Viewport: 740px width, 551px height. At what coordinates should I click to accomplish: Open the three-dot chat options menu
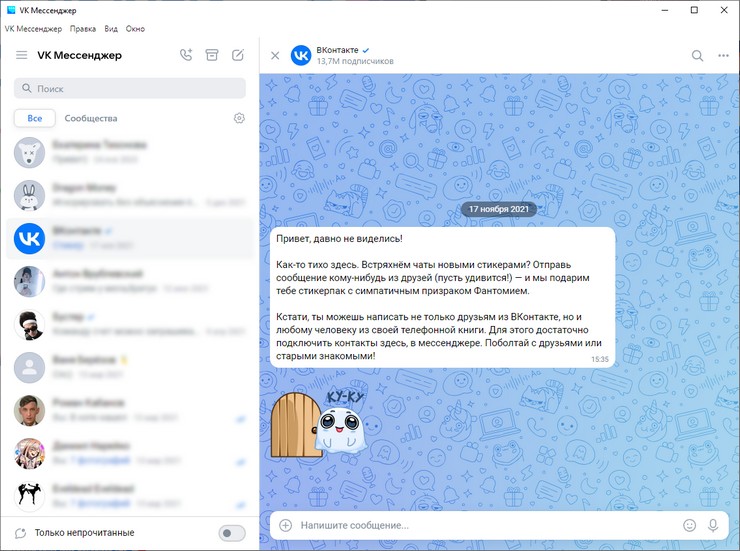click(x=724, y=55)
